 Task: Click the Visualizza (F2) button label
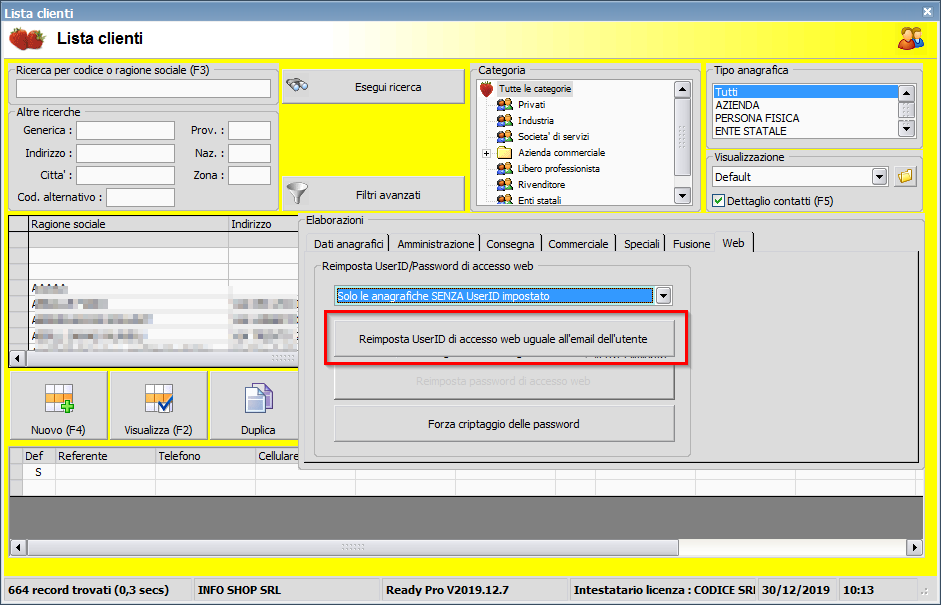158,430
